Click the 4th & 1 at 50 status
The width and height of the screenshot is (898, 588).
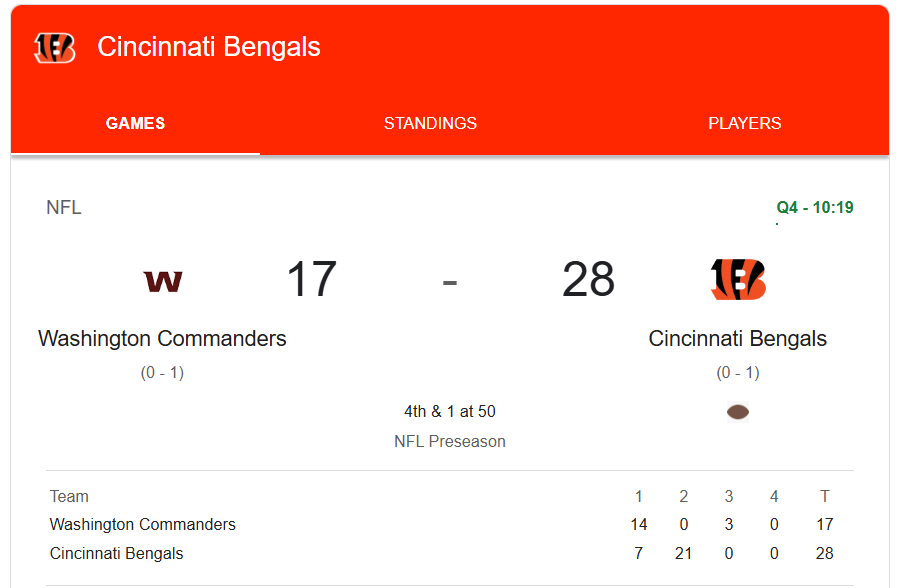click(x=450, y=411)
